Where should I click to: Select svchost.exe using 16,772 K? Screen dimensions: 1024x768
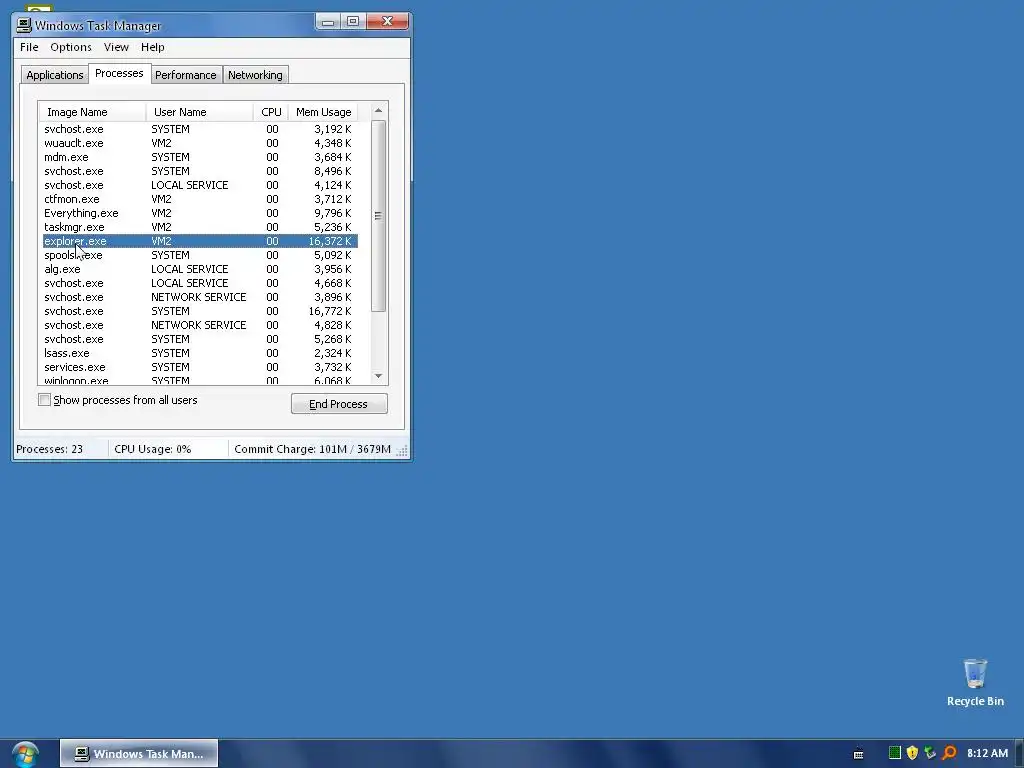click(200, 312)
